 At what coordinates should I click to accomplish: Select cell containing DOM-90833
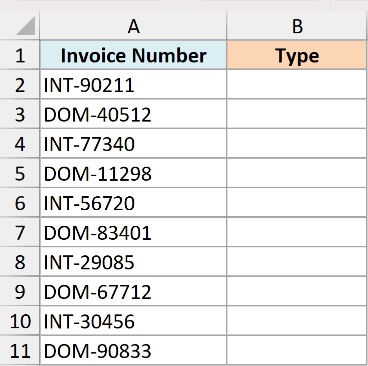click(133, 351)
